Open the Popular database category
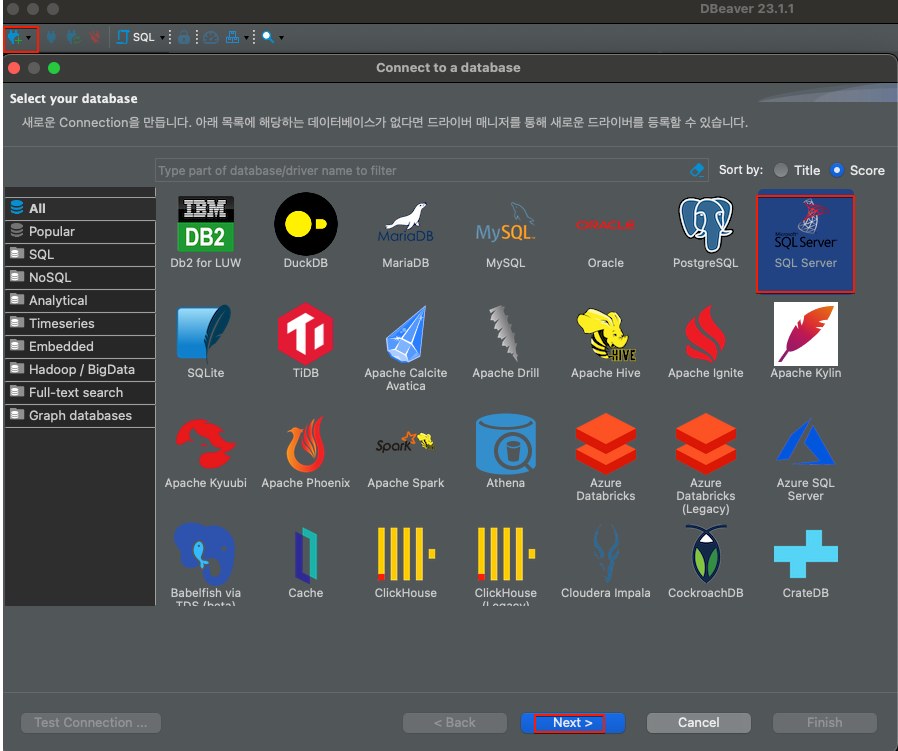The image size is (898, 751). coord(52,231)
